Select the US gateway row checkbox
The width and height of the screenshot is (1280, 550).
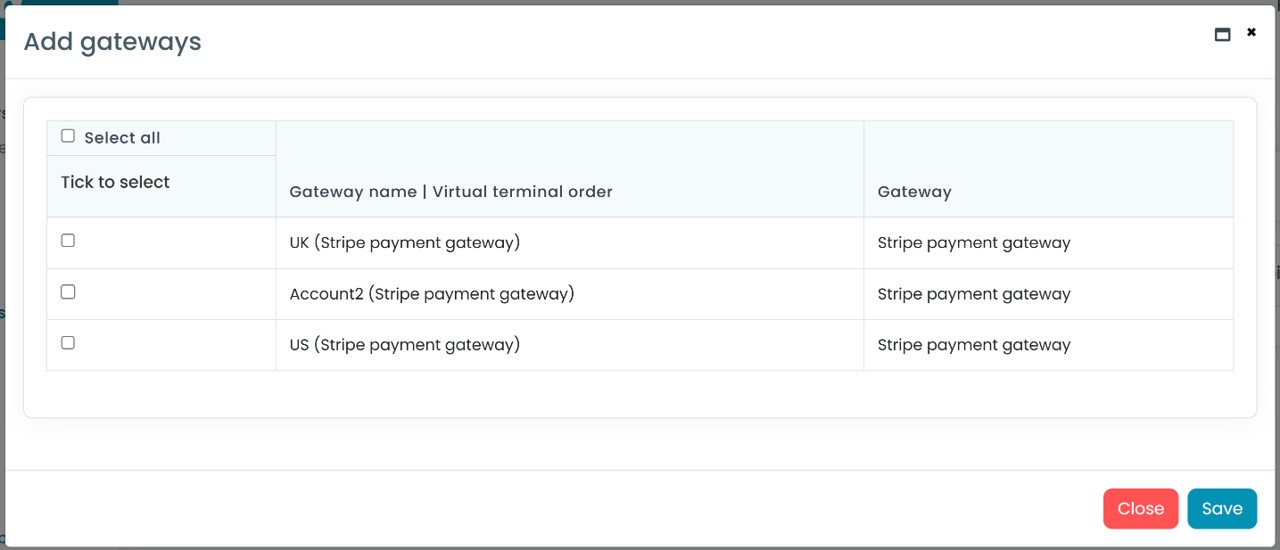pos(68,342)
